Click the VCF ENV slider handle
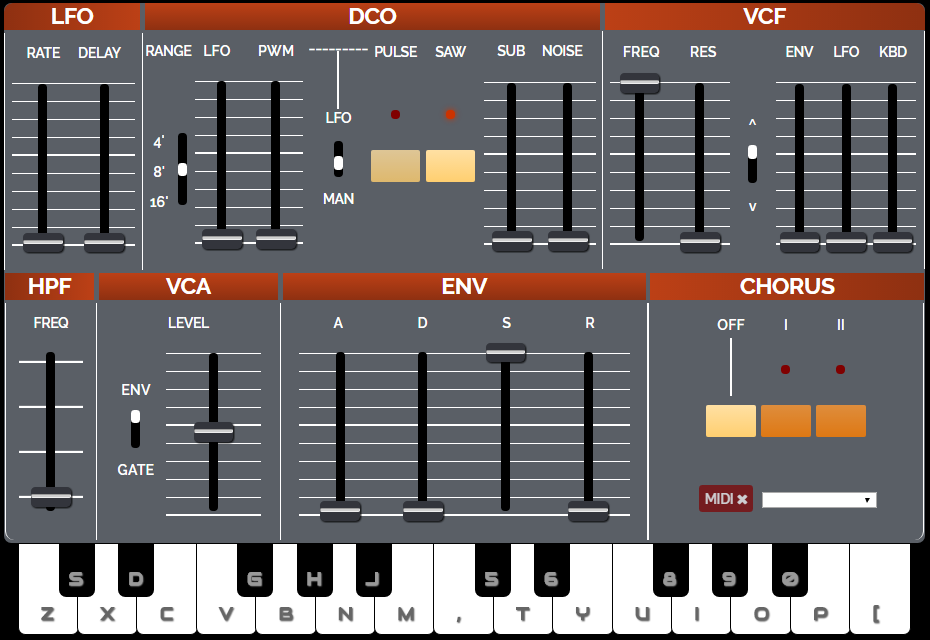930x640 pixels. pos(800,242)
